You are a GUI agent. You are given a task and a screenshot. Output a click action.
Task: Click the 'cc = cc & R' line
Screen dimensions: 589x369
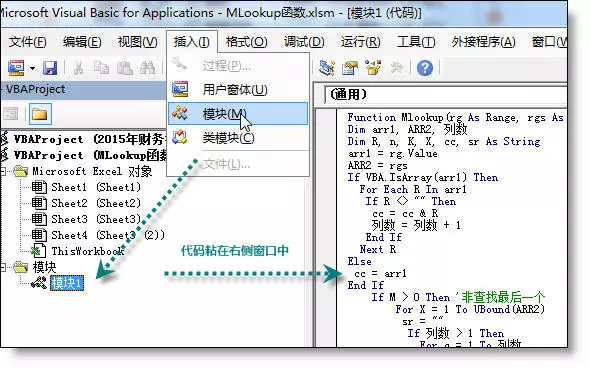(405, 213)
